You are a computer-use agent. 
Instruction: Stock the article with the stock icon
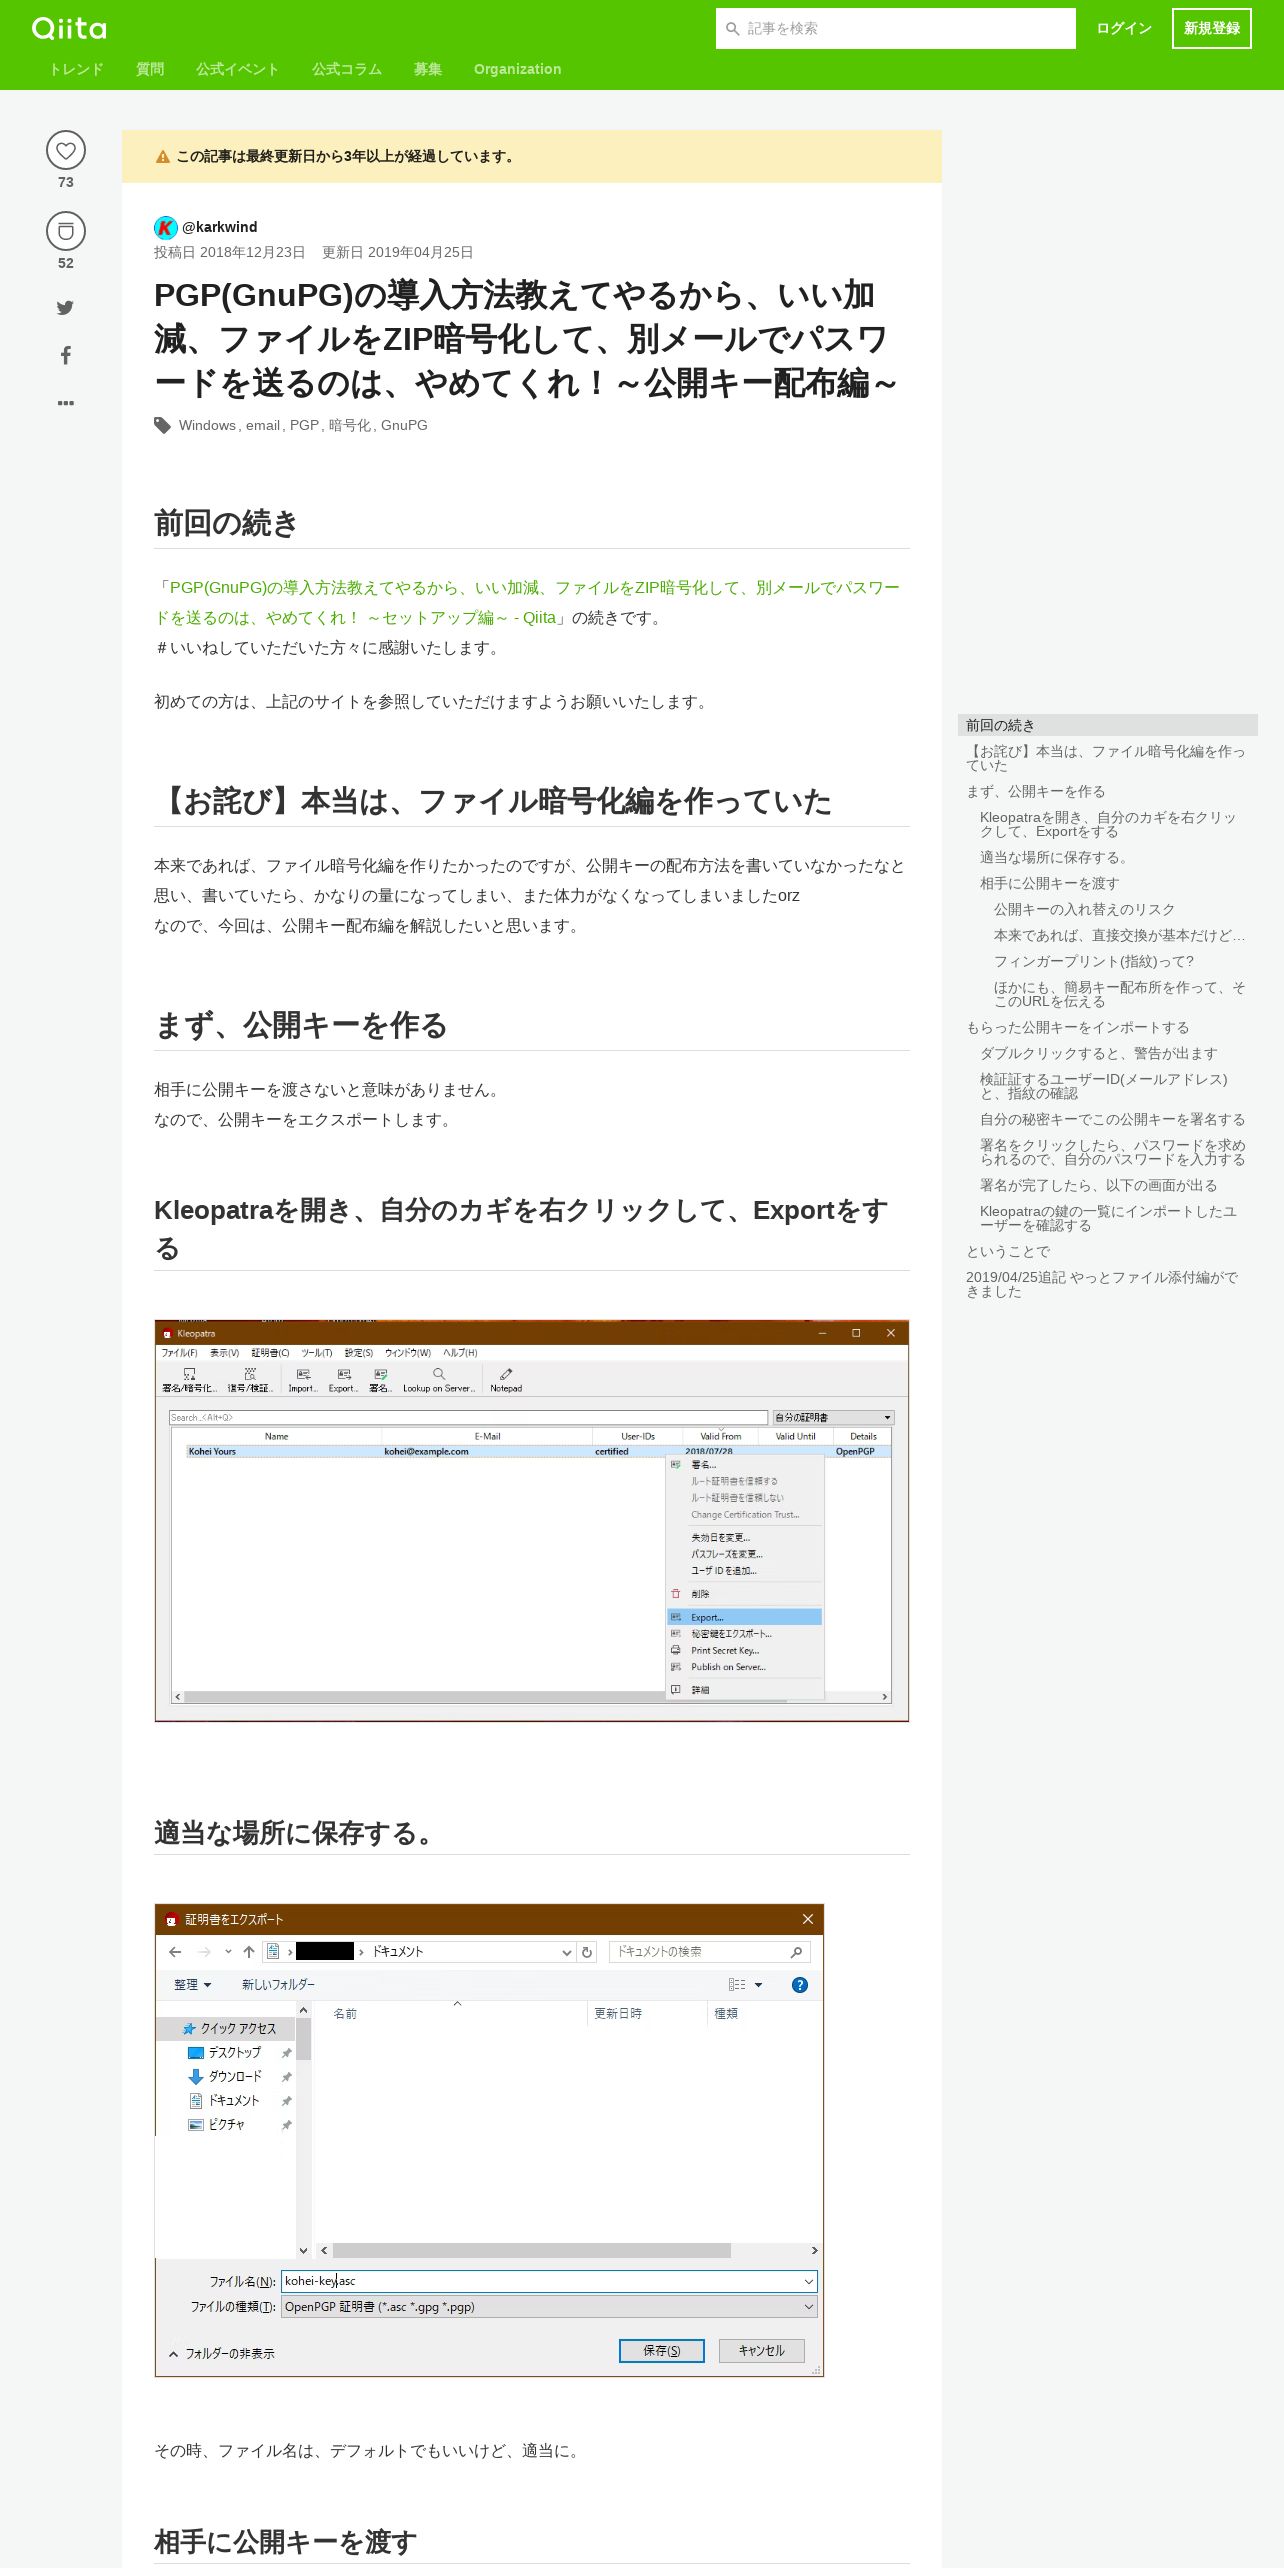coord(66,231)
